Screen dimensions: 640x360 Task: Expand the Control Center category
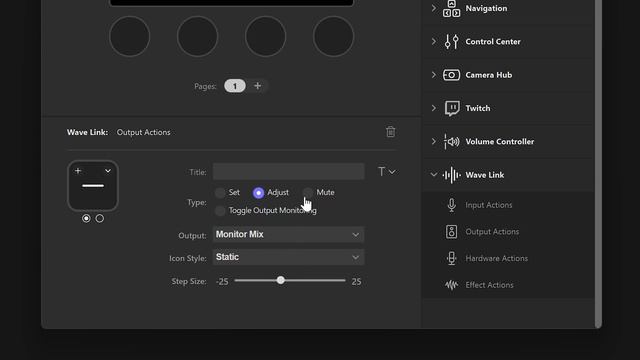433,42
